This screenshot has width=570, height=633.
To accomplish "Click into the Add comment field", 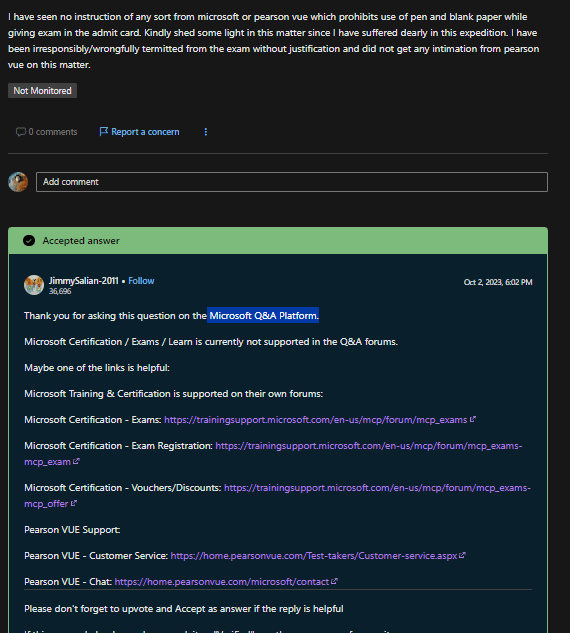I will (x=292, y=182).
